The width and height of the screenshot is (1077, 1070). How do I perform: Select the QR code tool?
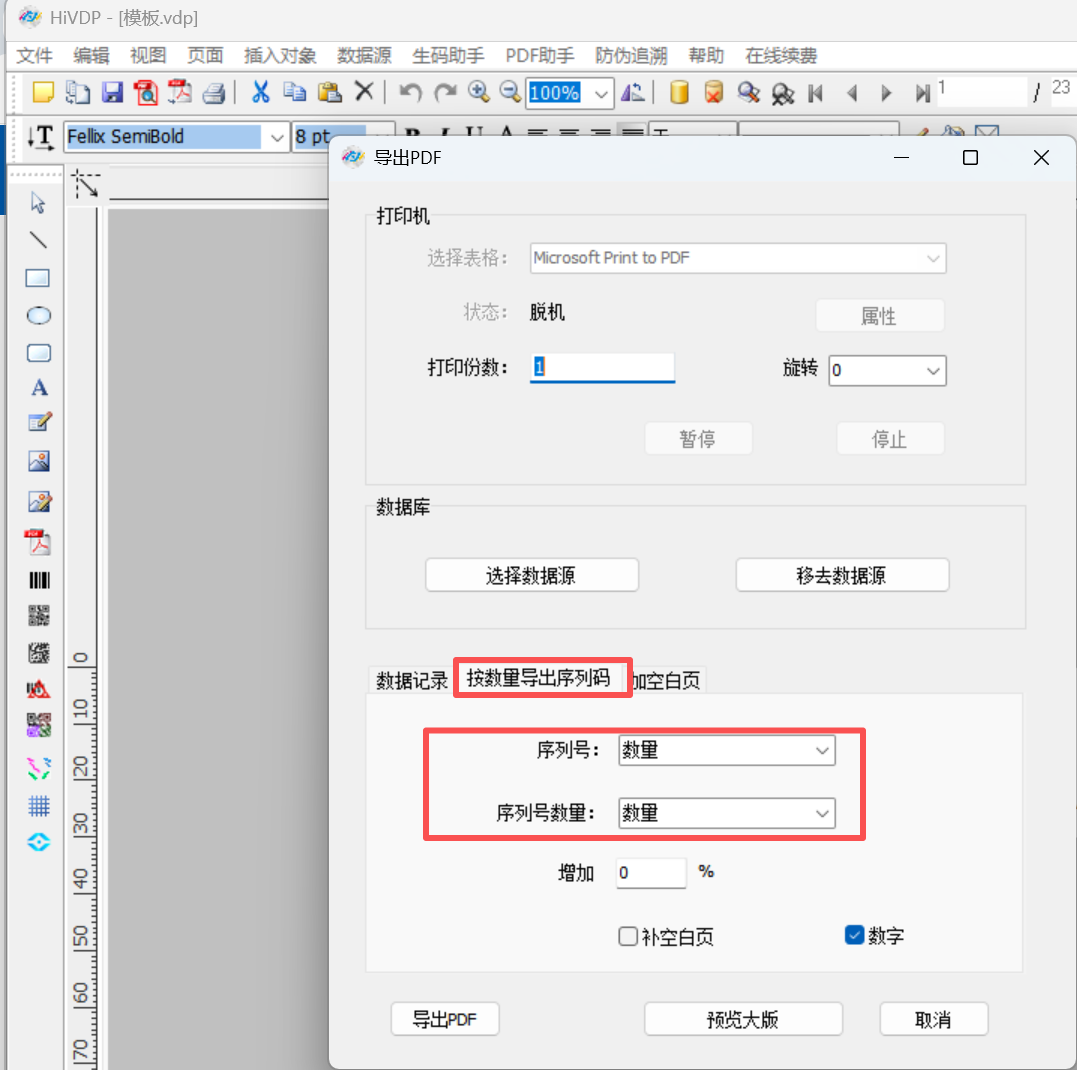[39, 616]
